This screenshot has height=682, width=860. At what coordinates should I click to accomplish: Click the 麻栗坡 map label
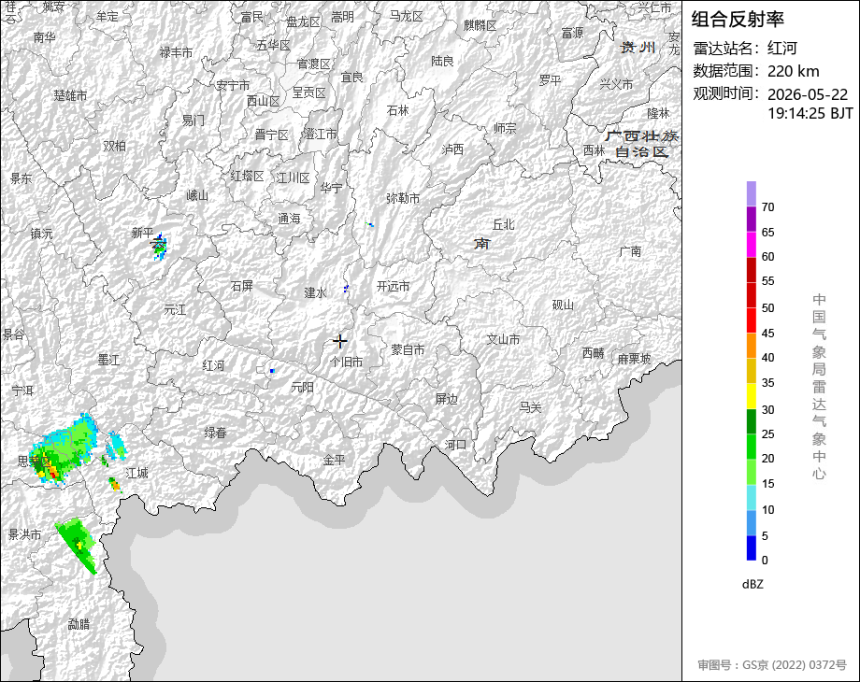click(634, 359)
